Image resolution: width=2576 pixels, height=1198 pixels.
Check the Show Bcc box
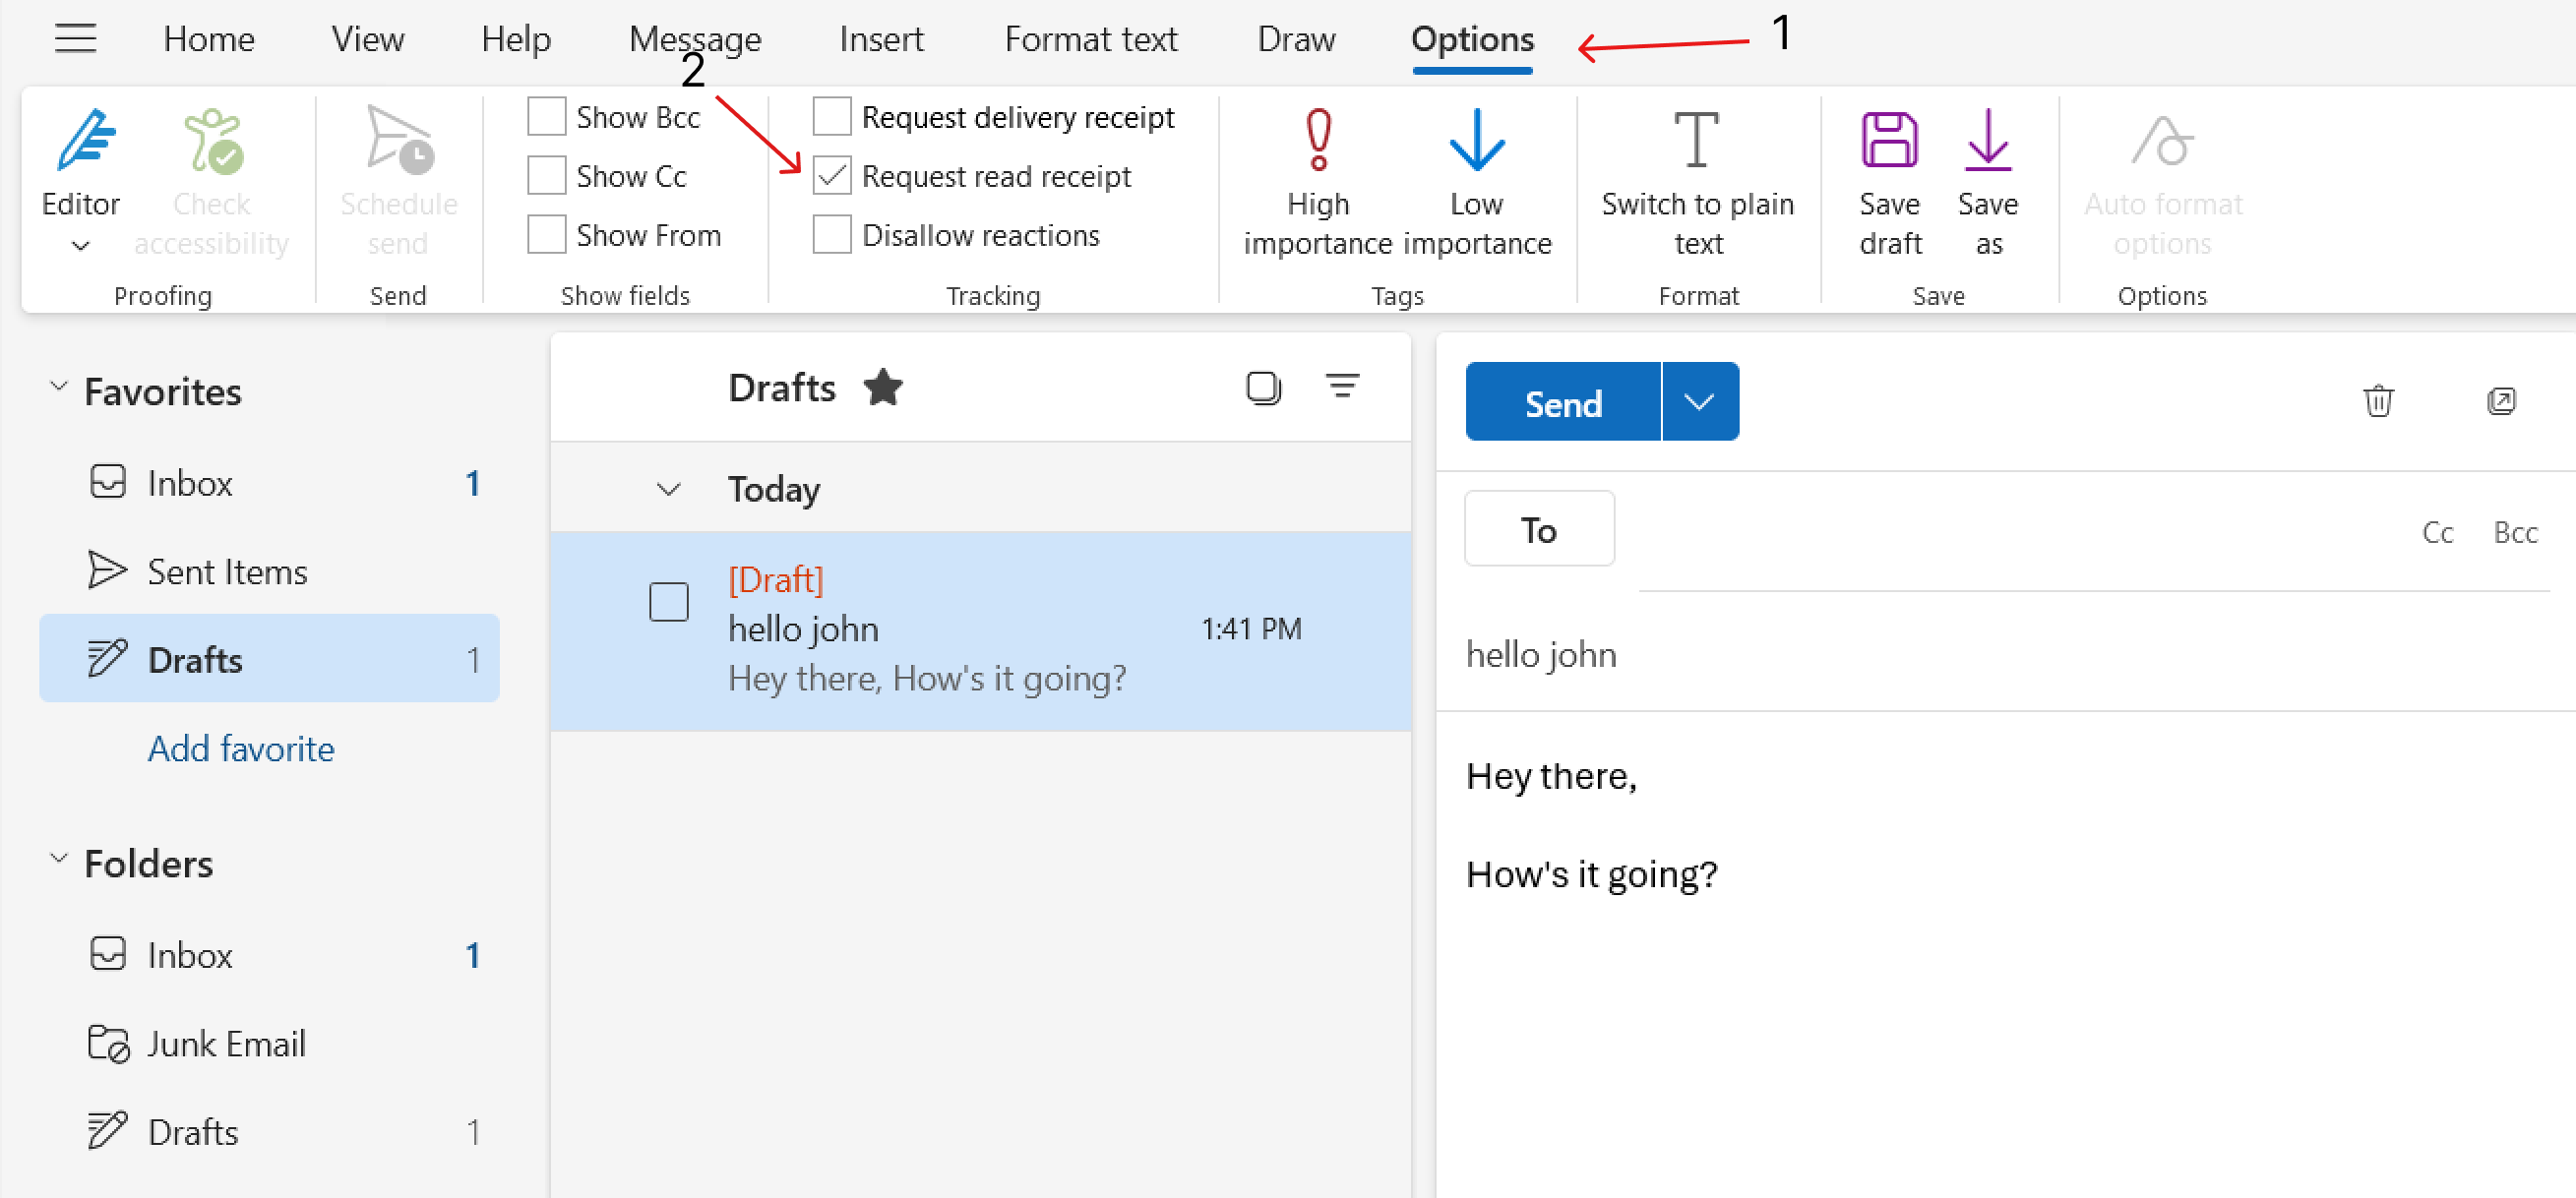tap(547, 117)
